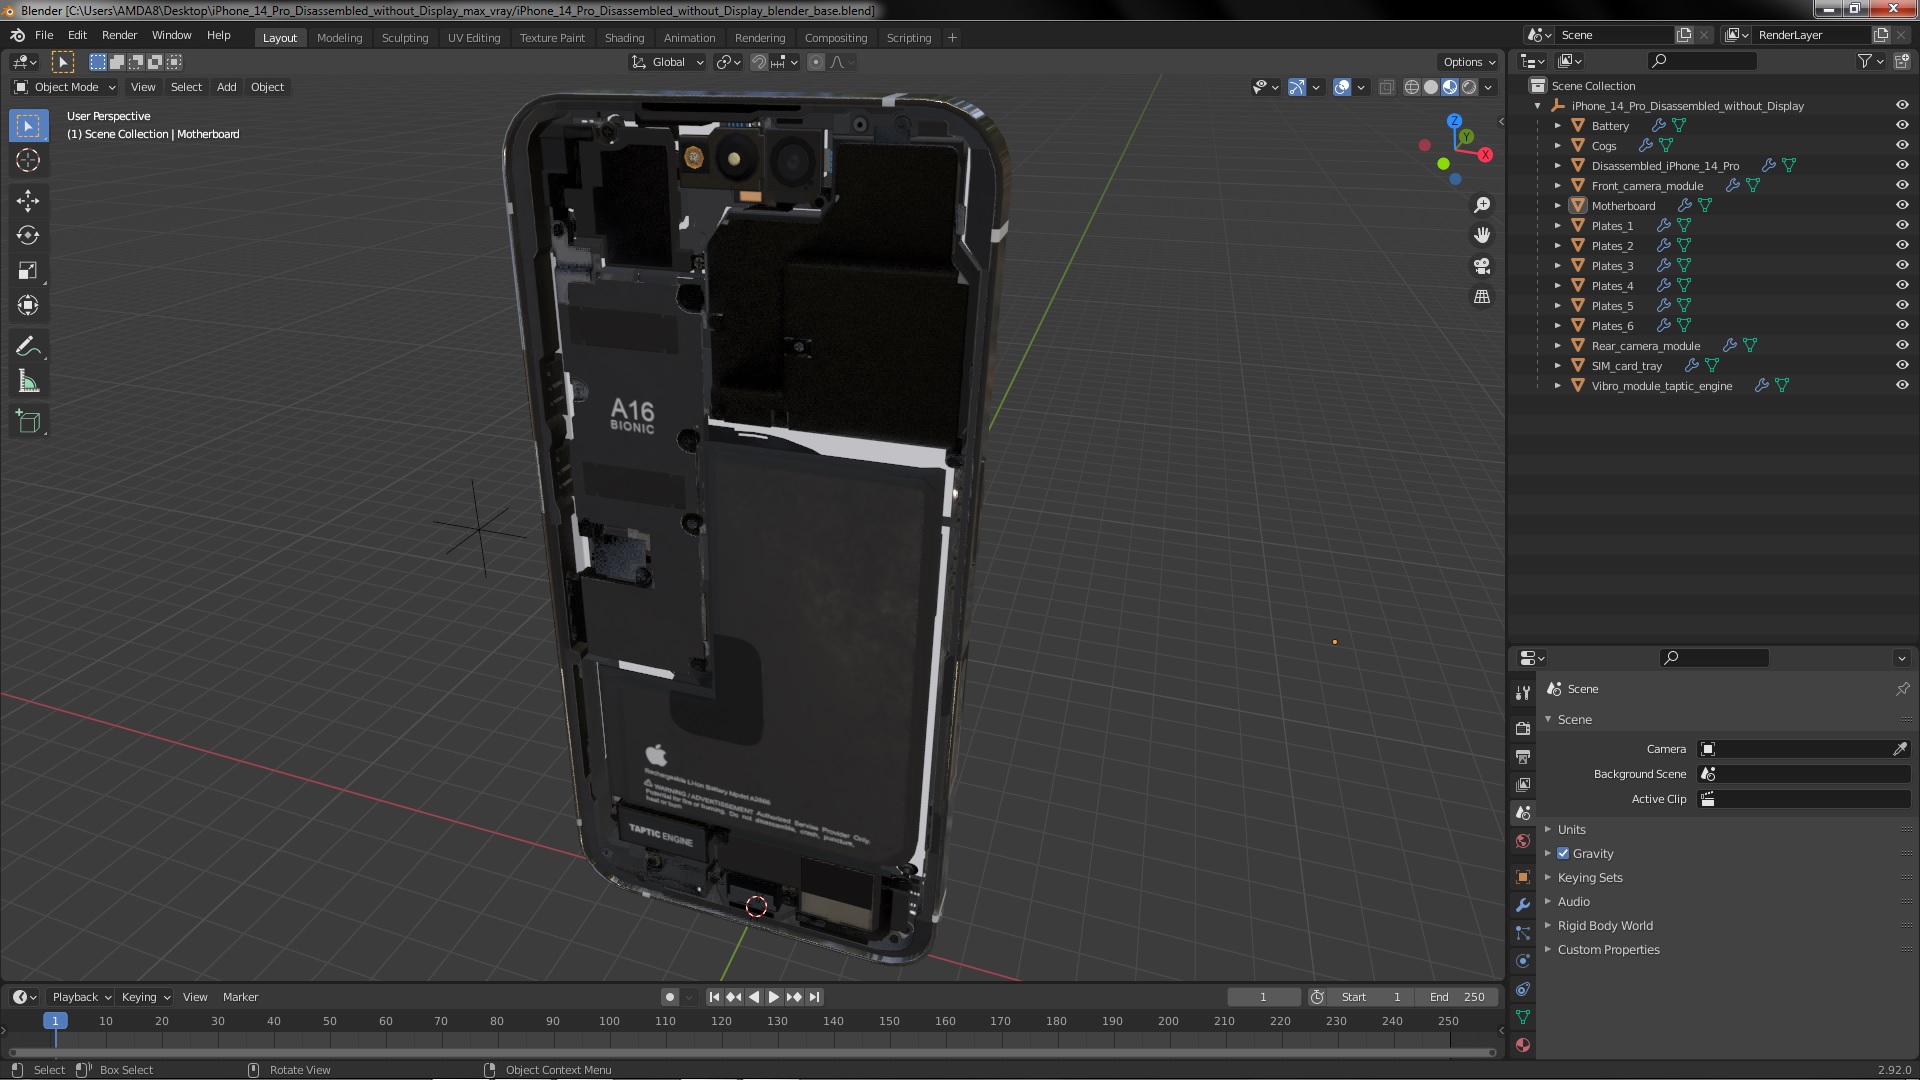Select the Add Cube tool
The width and height of the screenshot is (1920, 1080).
pos(28,422)
